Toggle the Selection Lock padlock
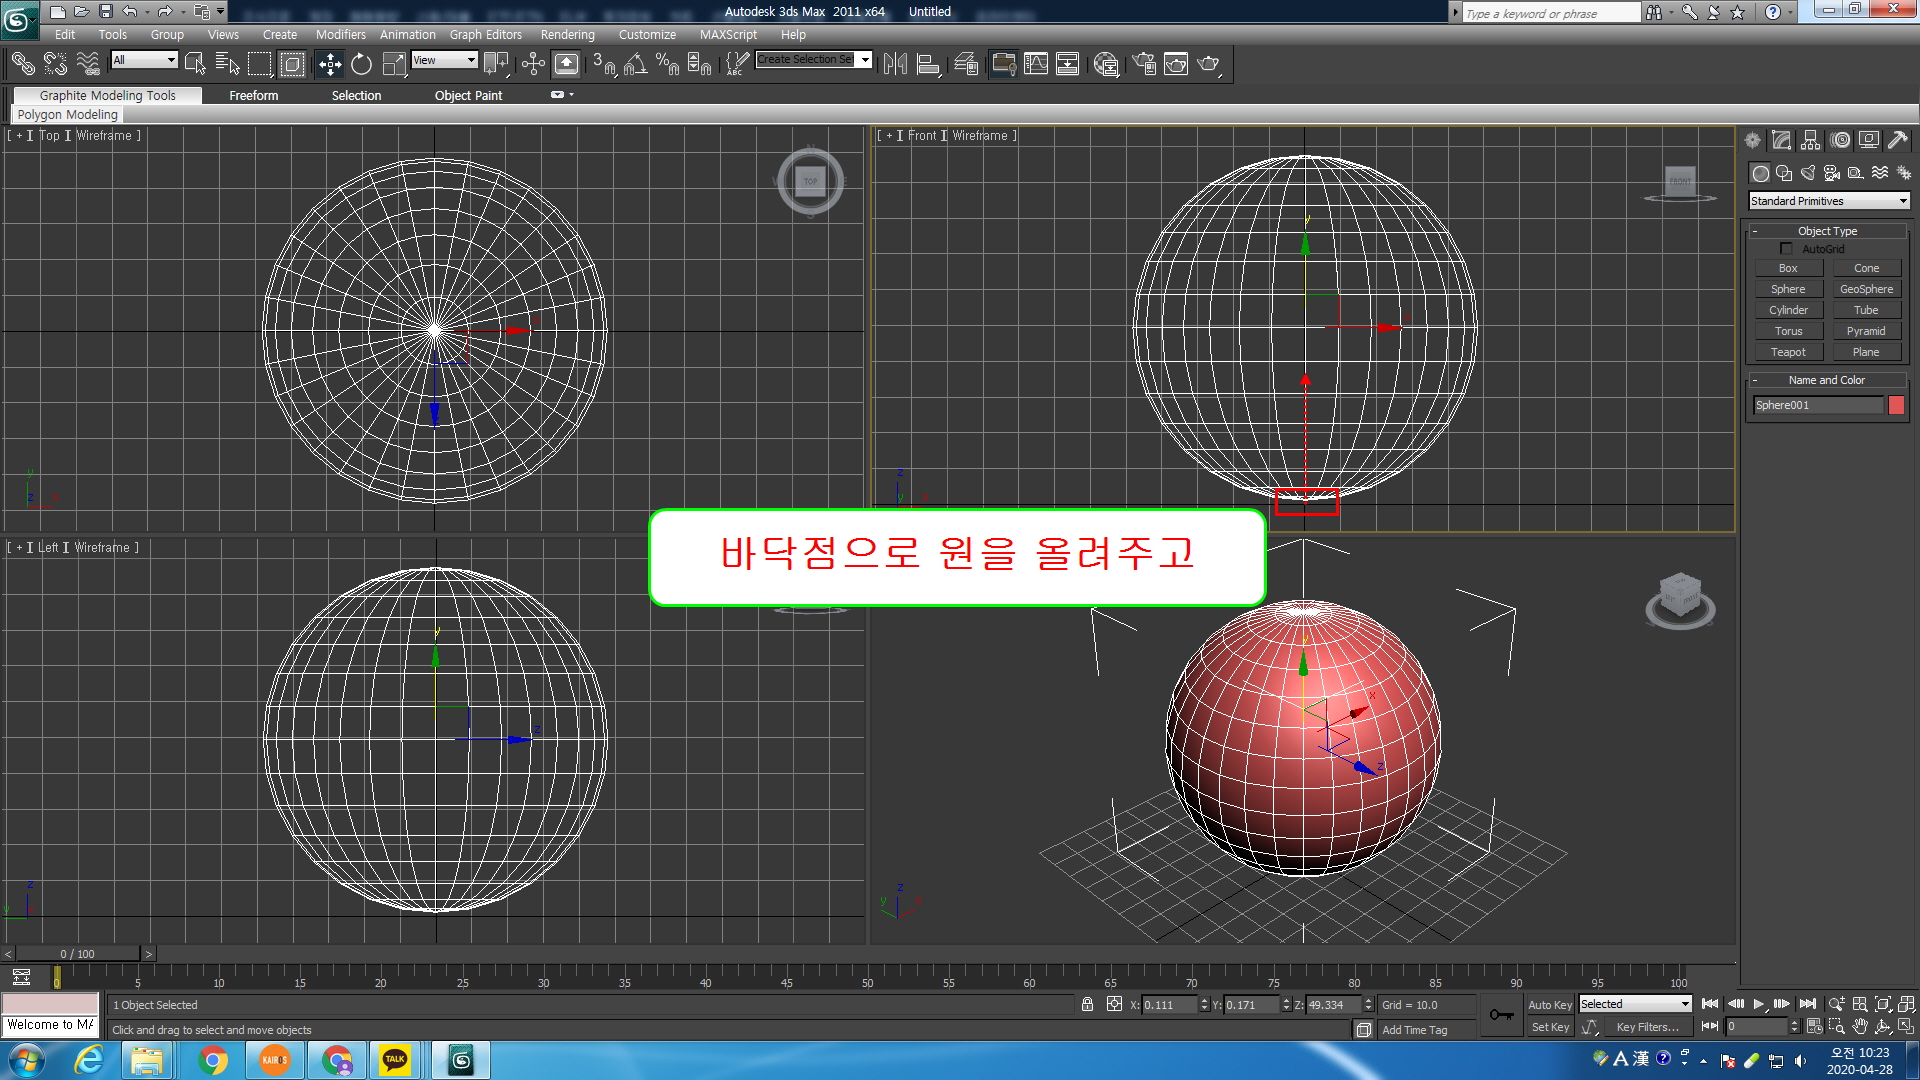The width and height of the screenshot is (1920, 1080). pyautogui.click(x=1087, y=1004)
